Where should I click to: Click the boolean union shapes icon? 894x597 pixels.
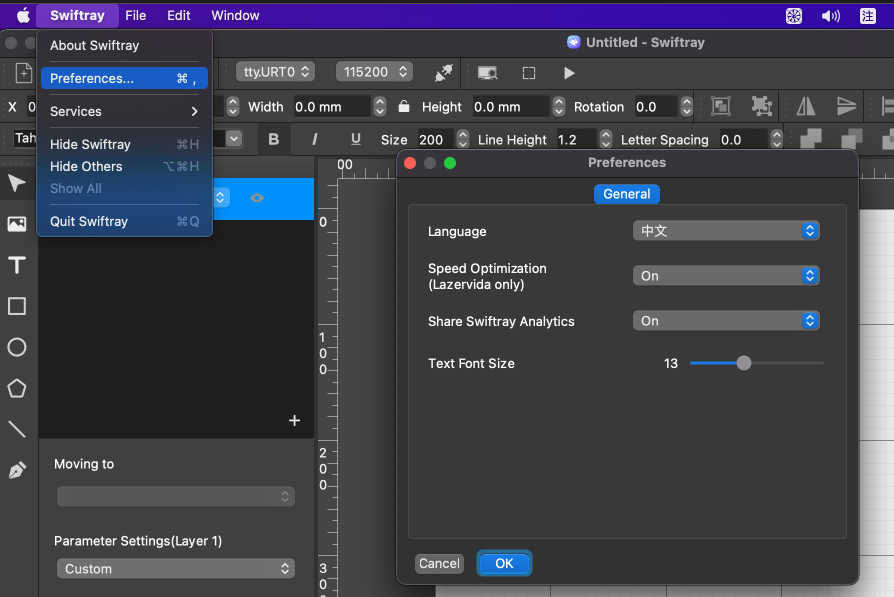pyautogui.click(x=811, y=139)
